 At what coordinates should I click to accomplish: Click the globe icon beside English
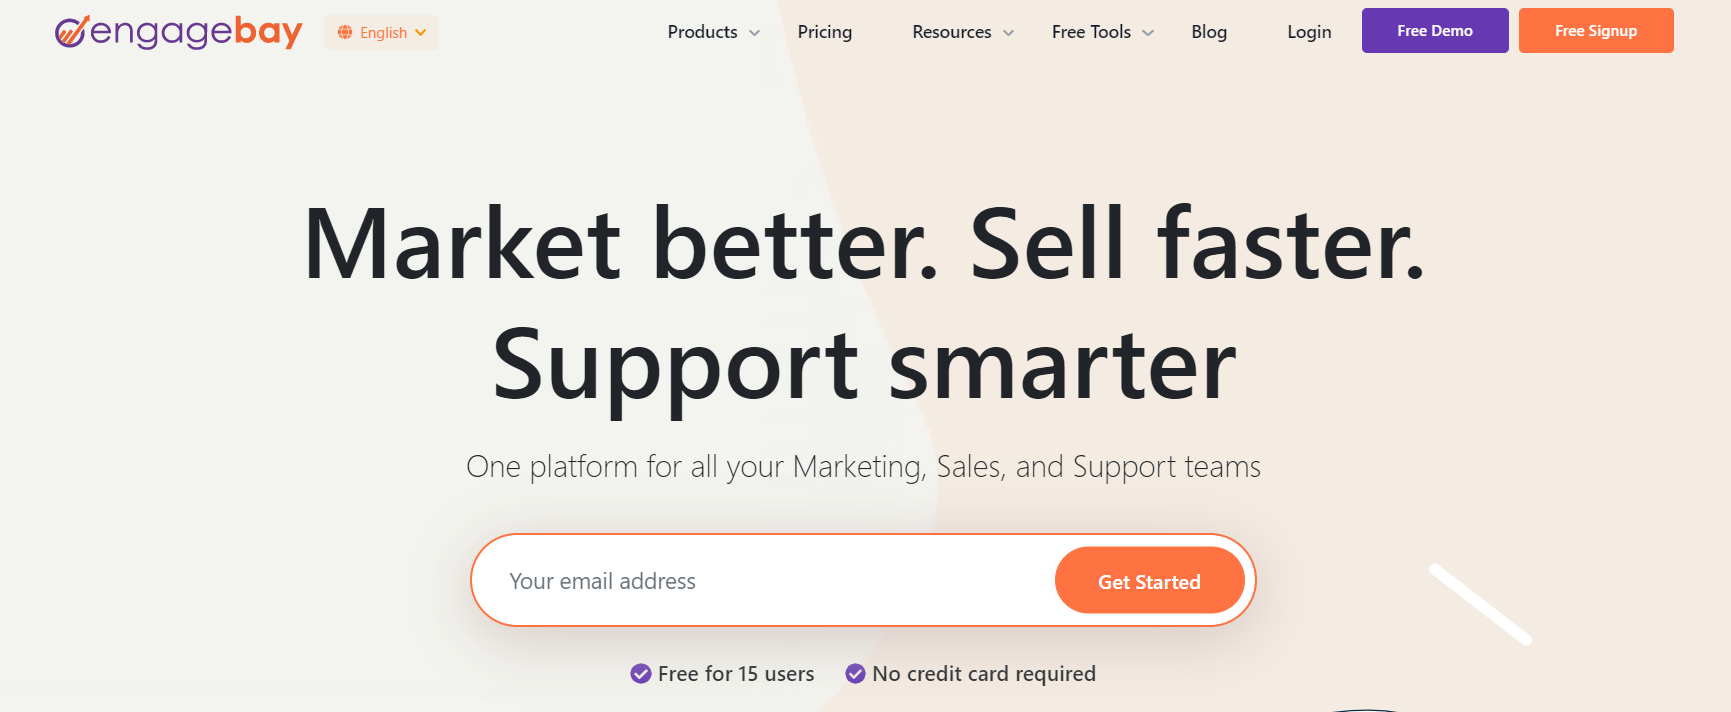tap(345, 33)
